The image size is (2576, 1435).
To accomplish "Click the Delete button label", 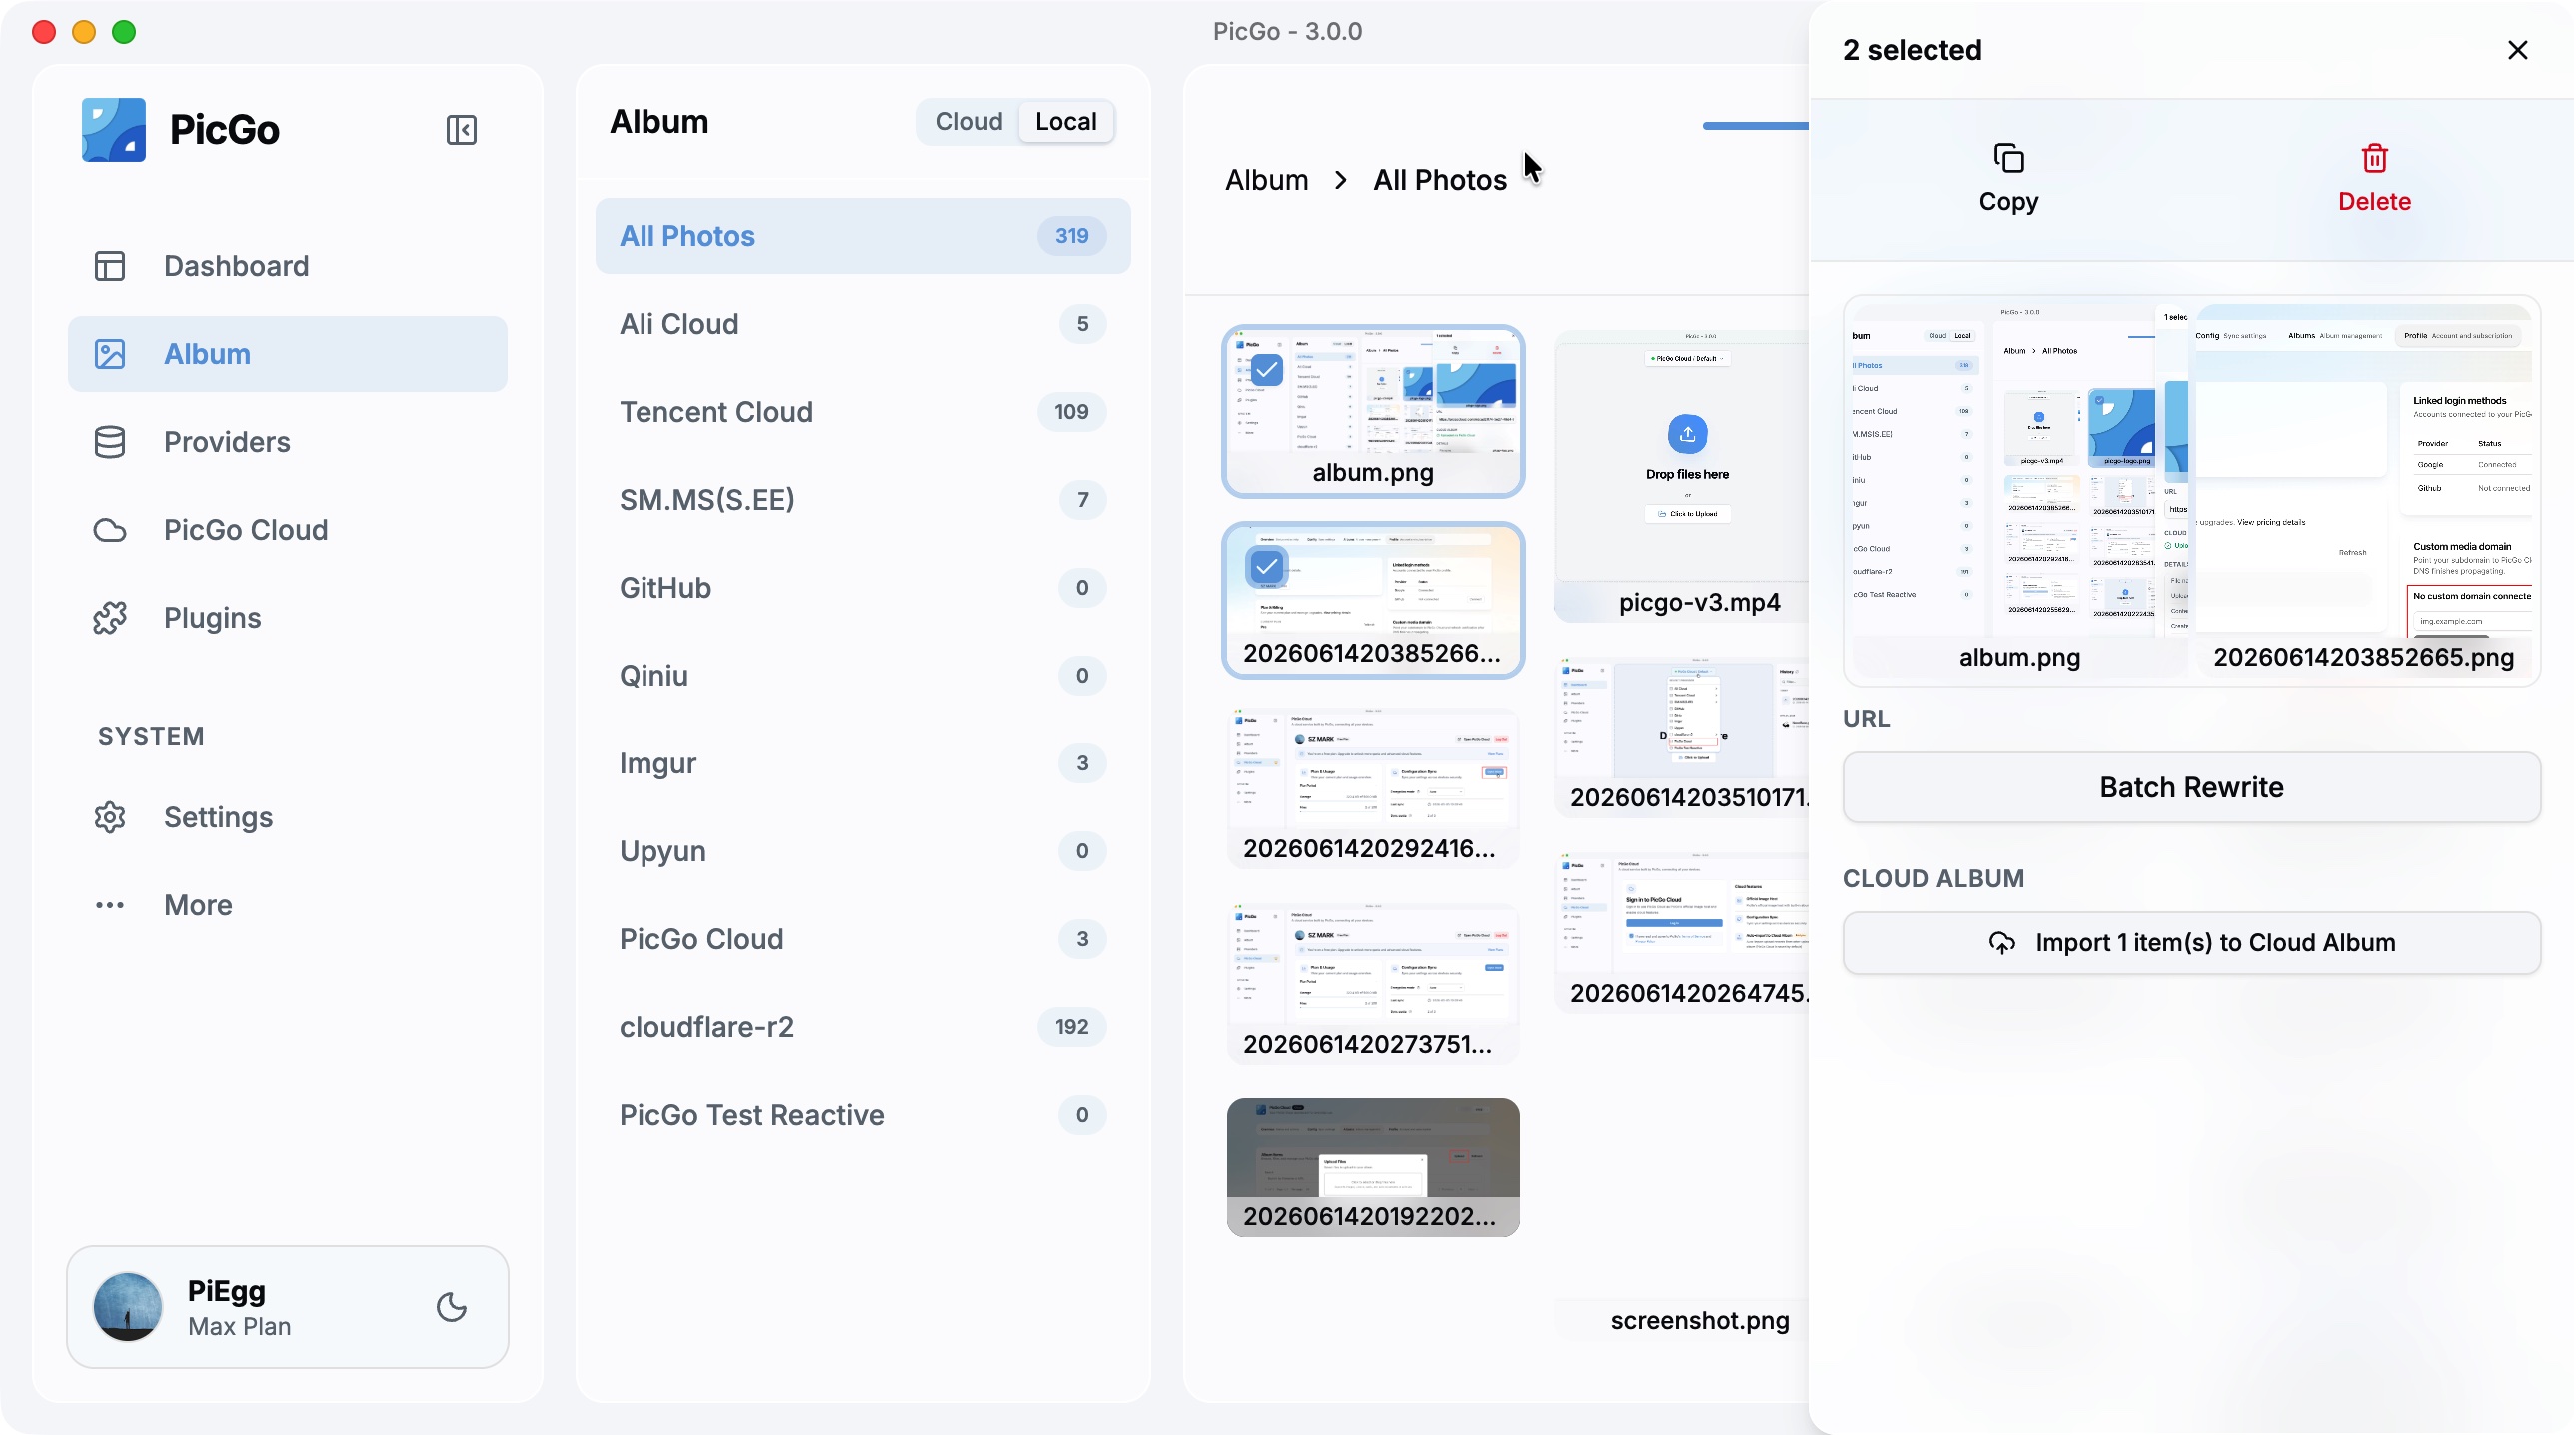I will coord(2375,201).
